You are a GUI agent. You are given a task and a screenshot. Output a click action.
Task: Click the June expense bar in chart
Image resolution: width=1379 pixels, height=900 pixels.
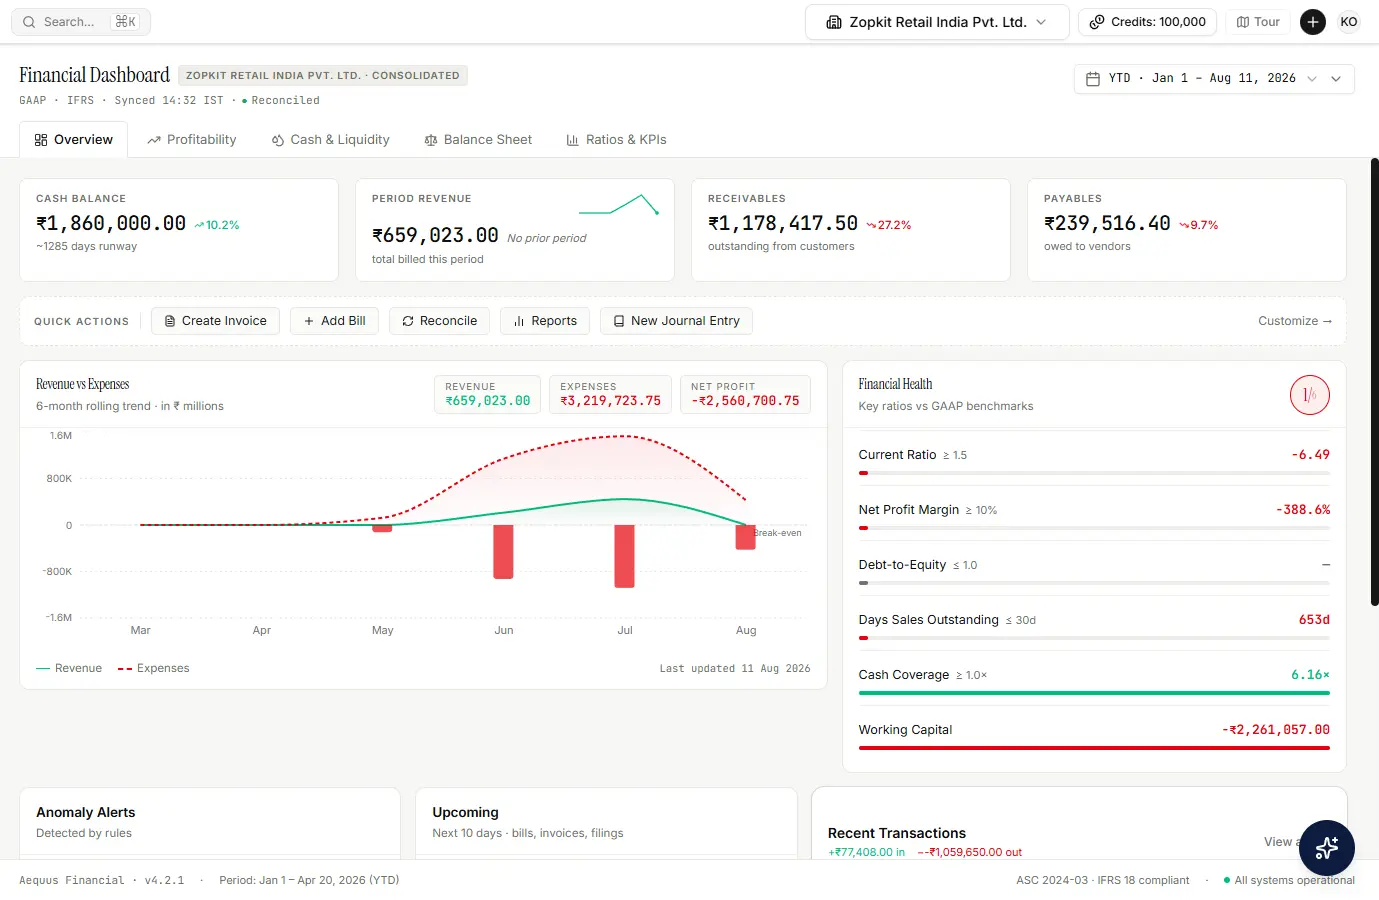(504, 552)
